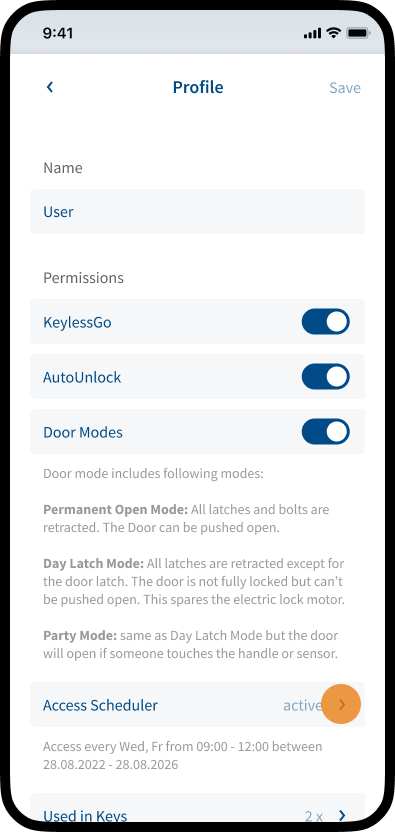Disable the AutoUnlock switch
The height and width of the screenshot is (832, 395).
click(x=325, y=377)
